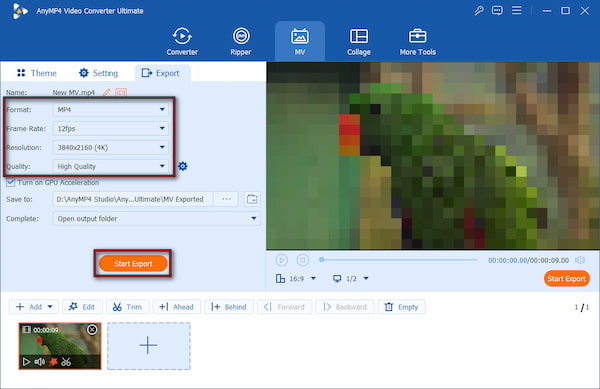Open clip effects with the star icon
The height and width of the screenshot is (389, 600).
[x=53, y=361]
